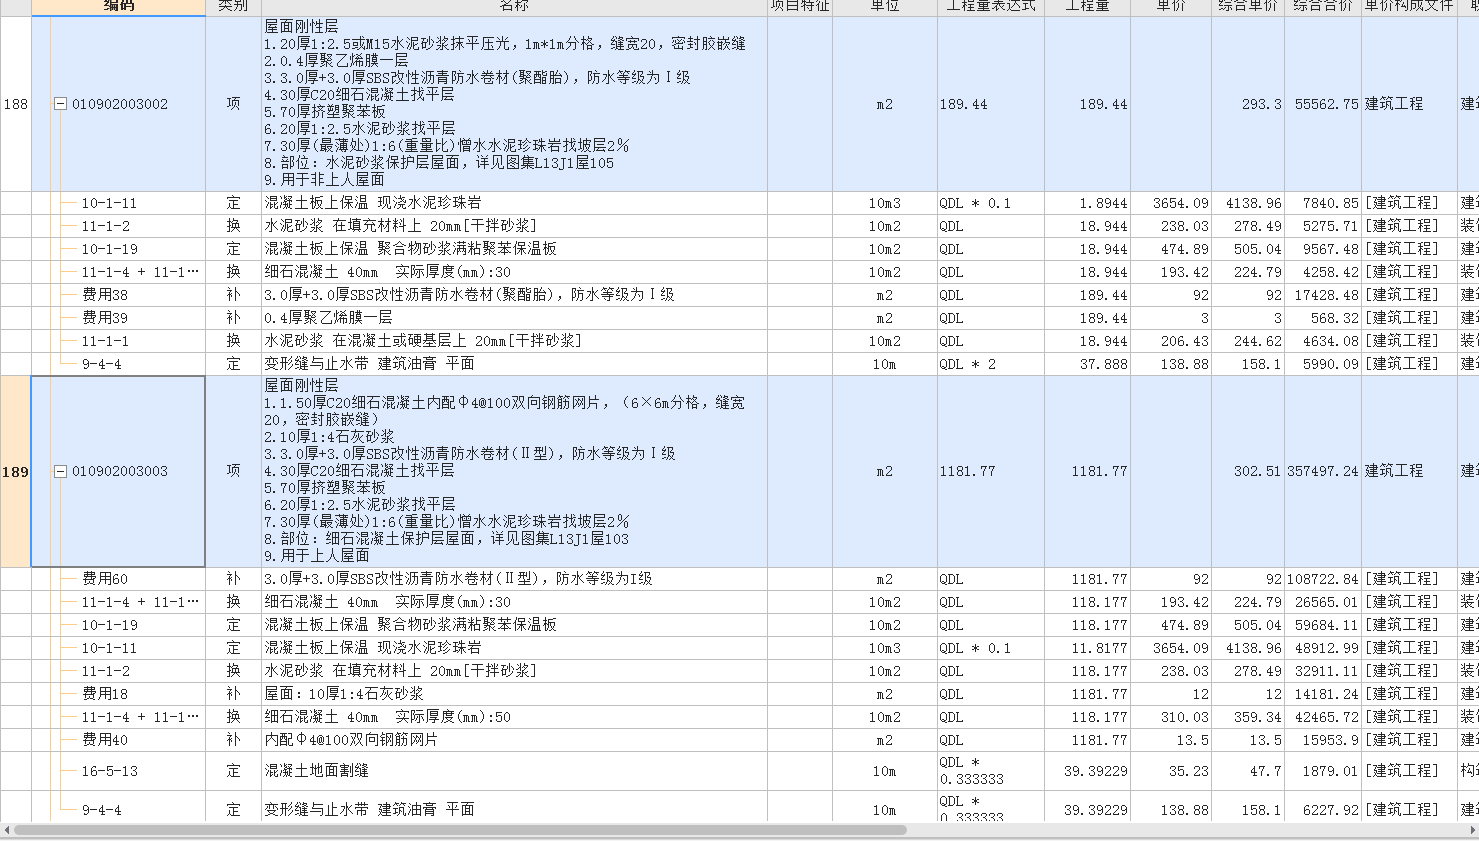Screen dimensions: 1479x841
Task: Click the total price 17428.48
Action: pos(1326,295)
